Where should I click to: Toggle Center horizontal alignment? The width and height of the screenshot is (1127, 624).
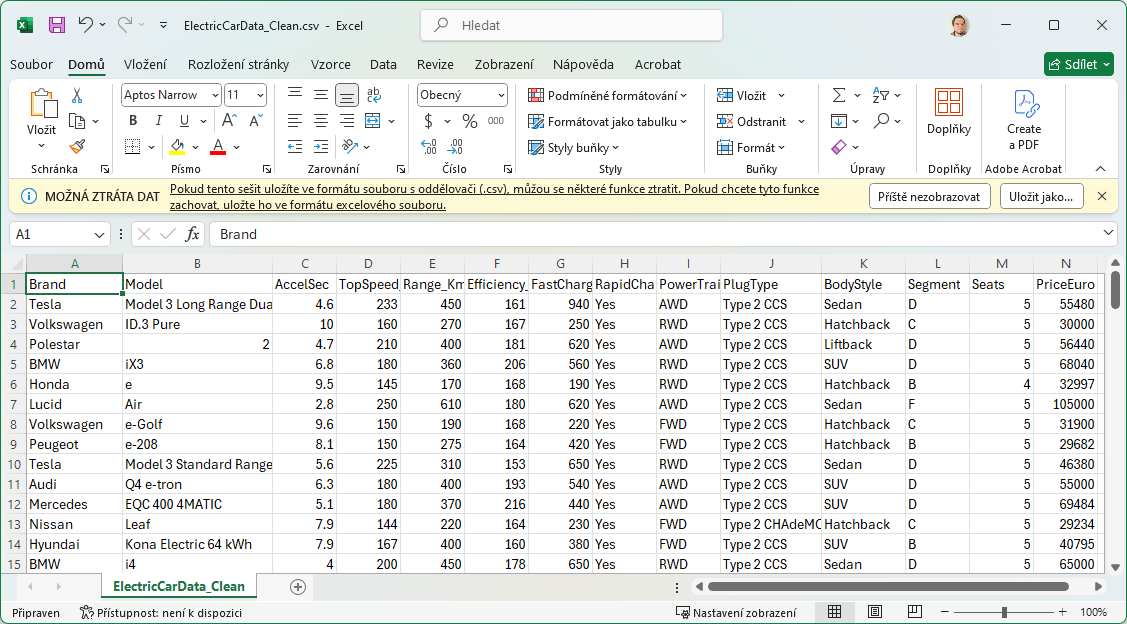pyautogui.click(x=321, y=121)
